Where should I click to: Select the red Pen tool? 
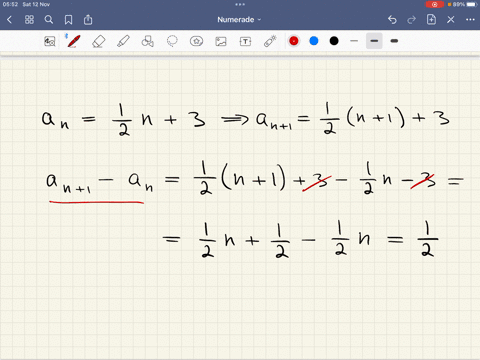click(x=73, y=41)
